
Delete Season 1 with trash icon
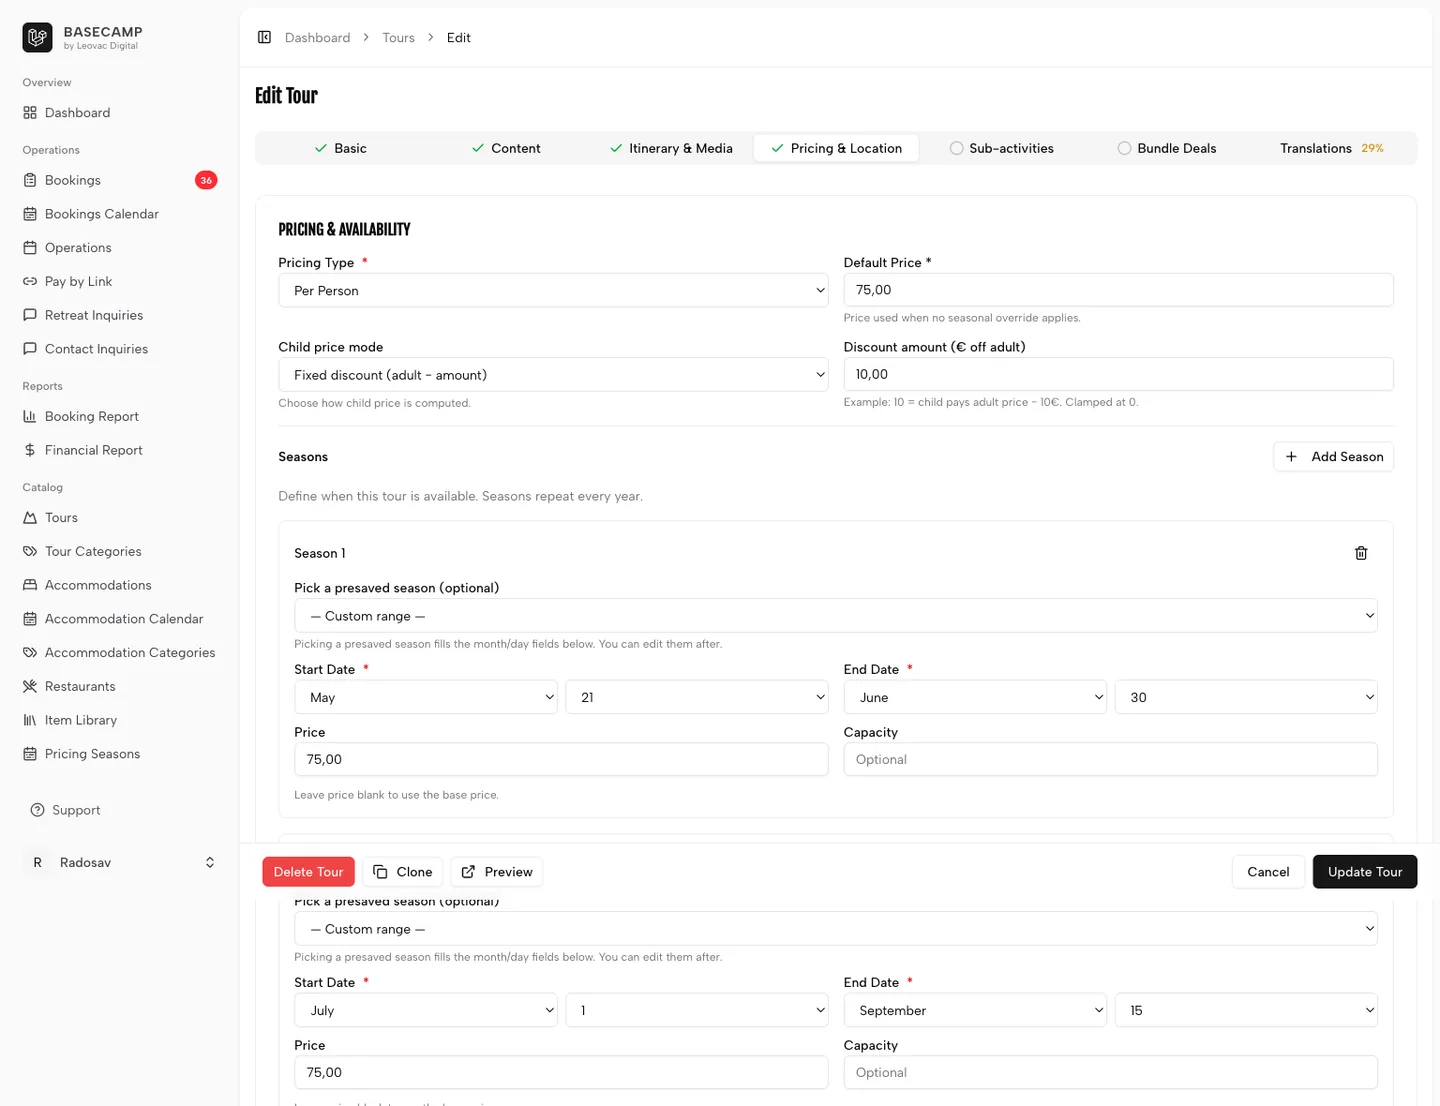tap(1361, 553)
